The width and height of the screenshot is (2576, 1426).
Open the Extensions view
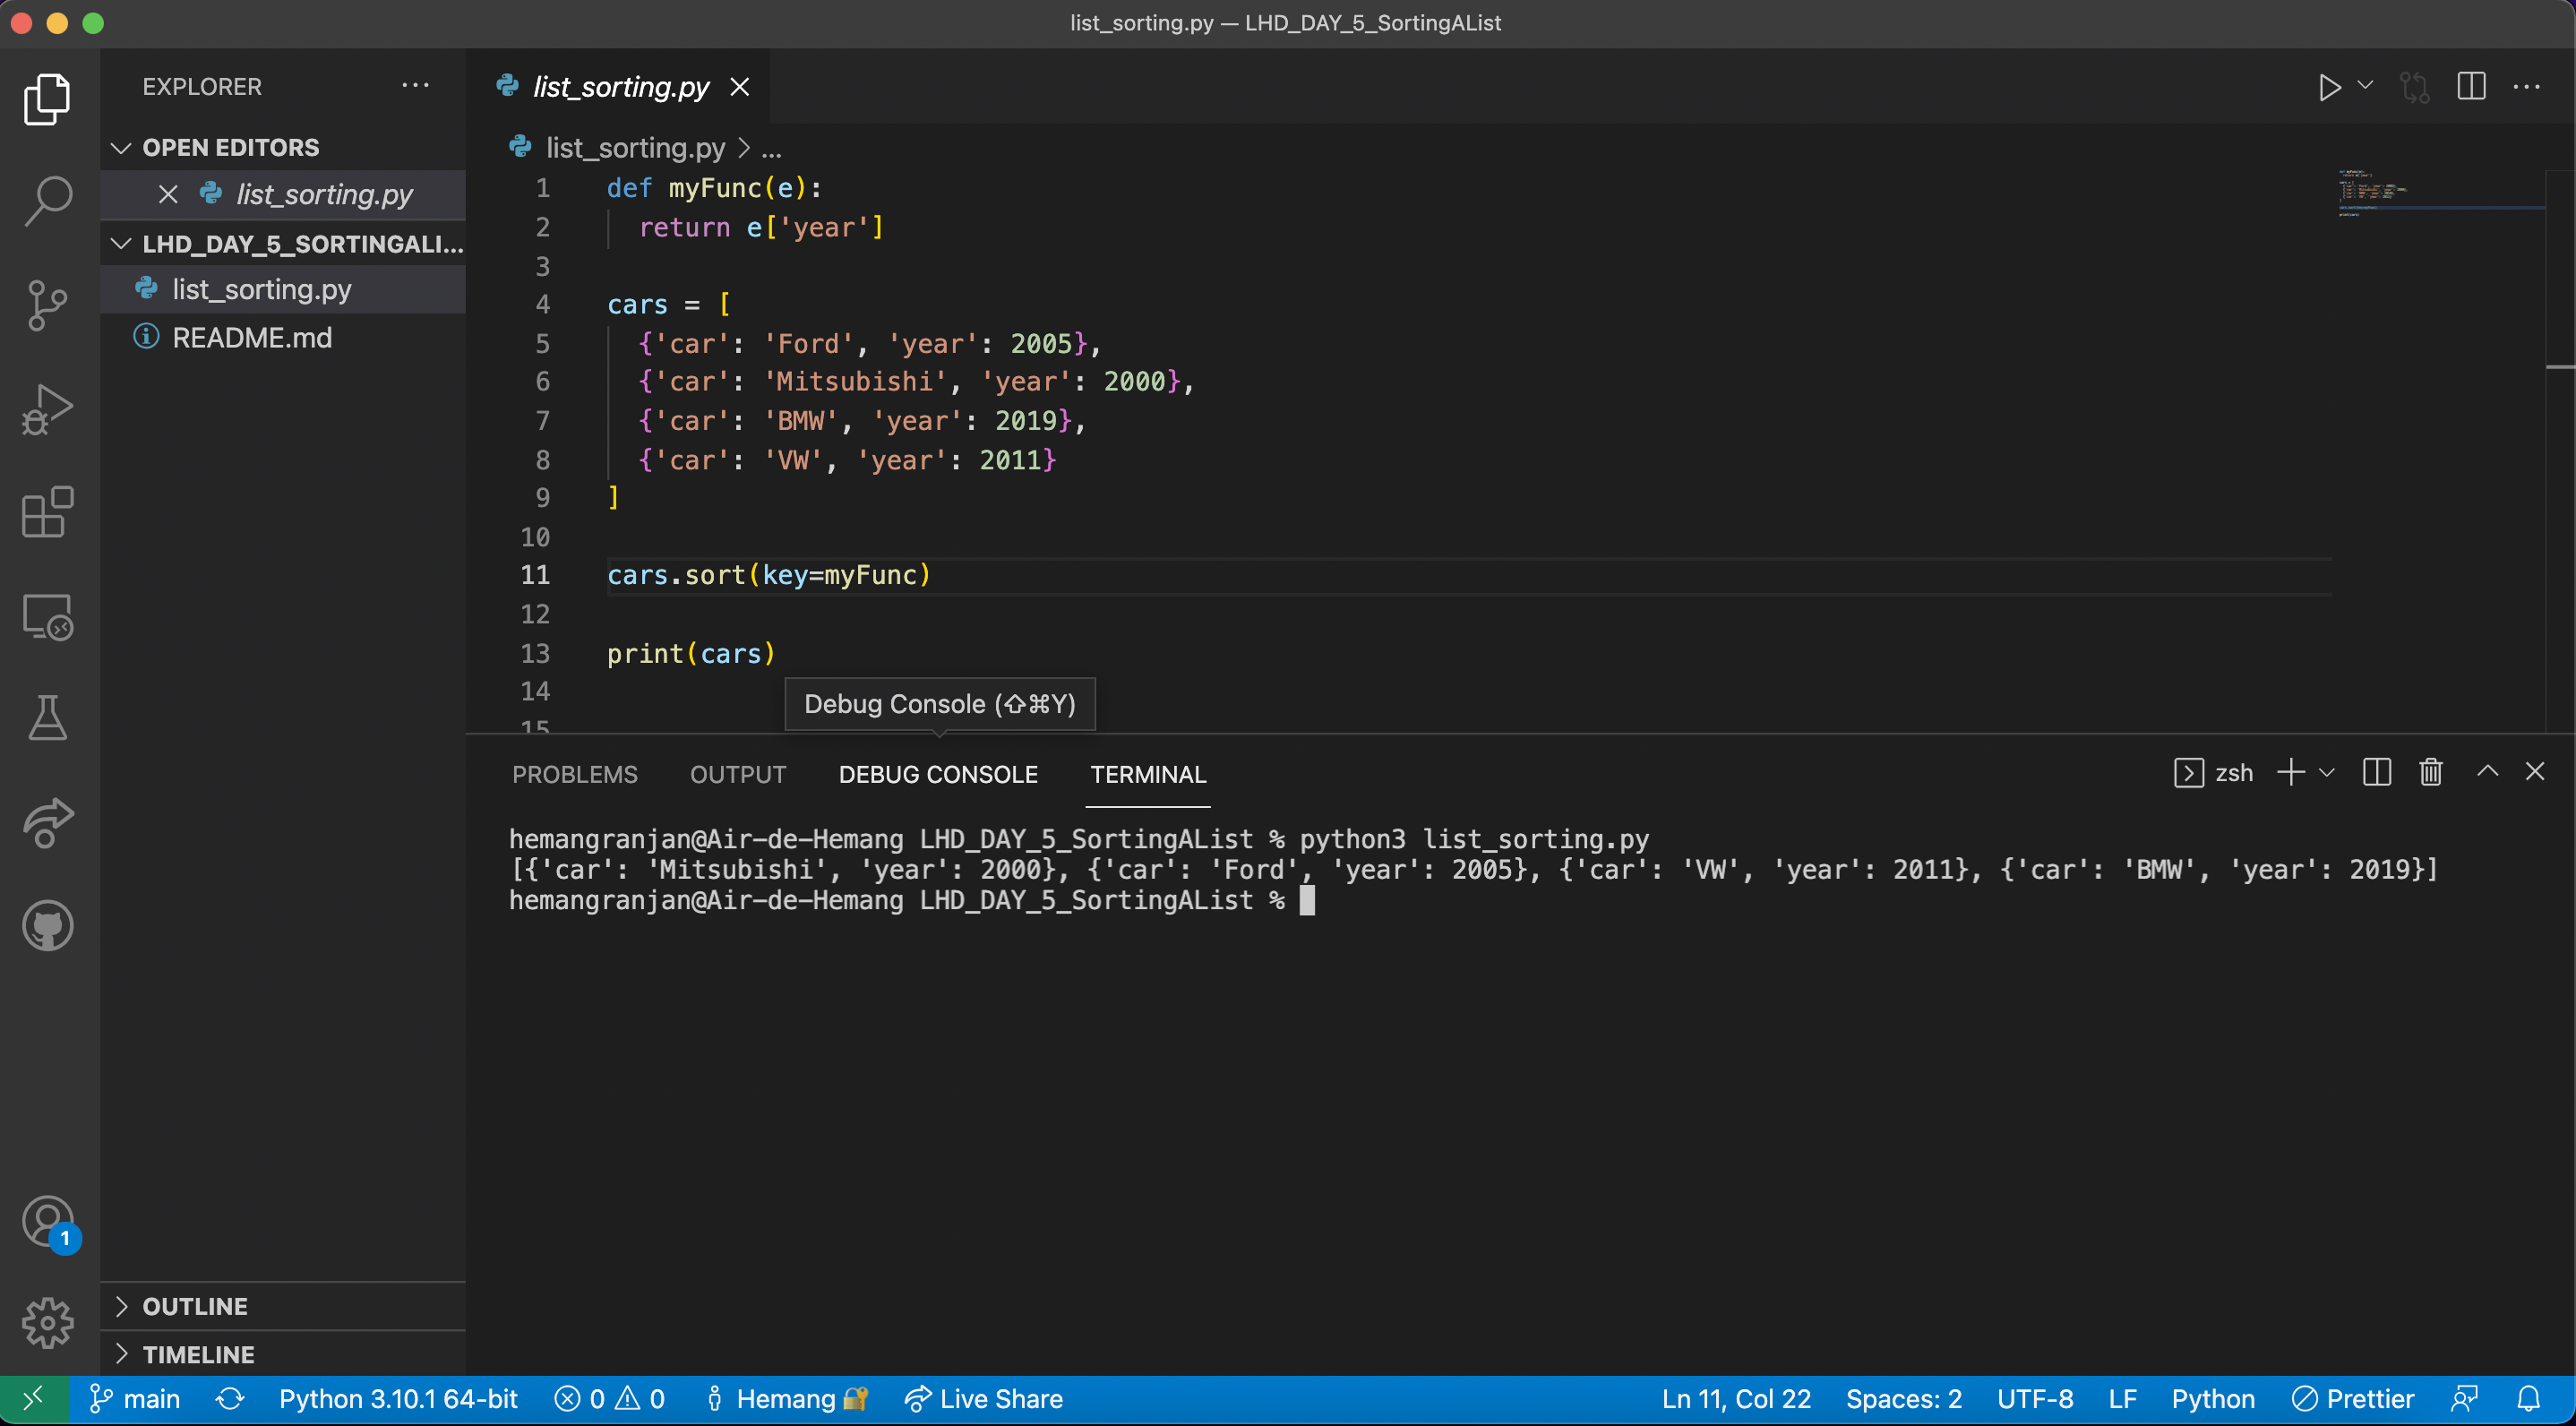pos(47,513)
